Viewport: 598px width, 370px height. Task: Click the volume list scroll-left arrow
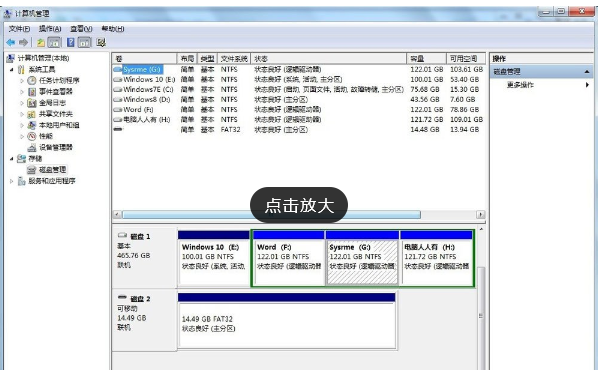coord(117,215)
